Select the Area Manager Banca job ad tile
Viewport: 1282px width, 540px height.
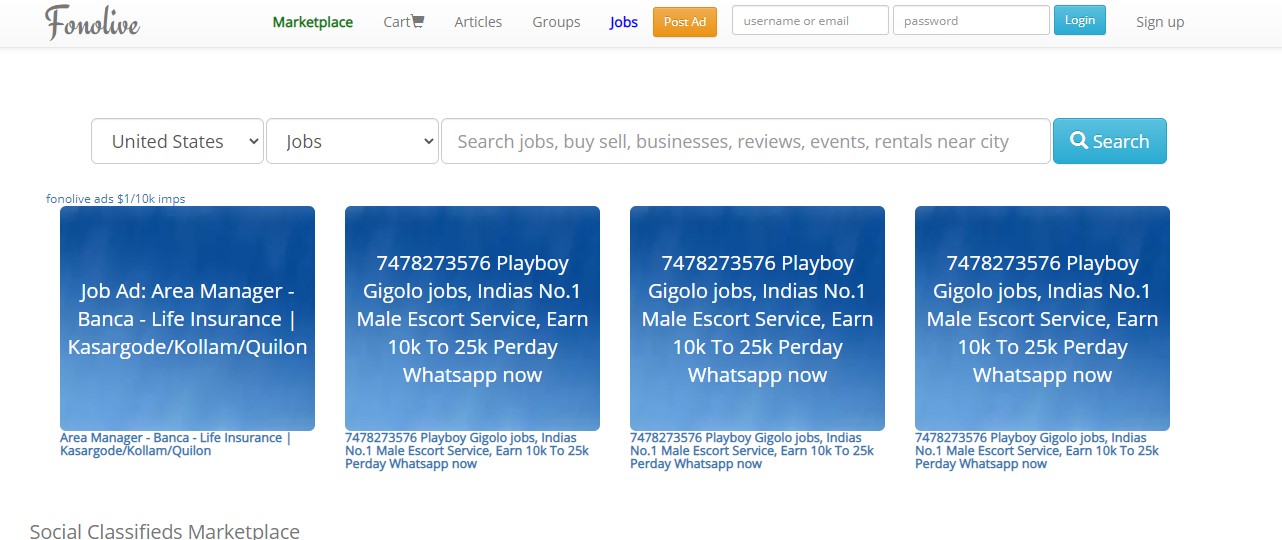click(187, 318)
